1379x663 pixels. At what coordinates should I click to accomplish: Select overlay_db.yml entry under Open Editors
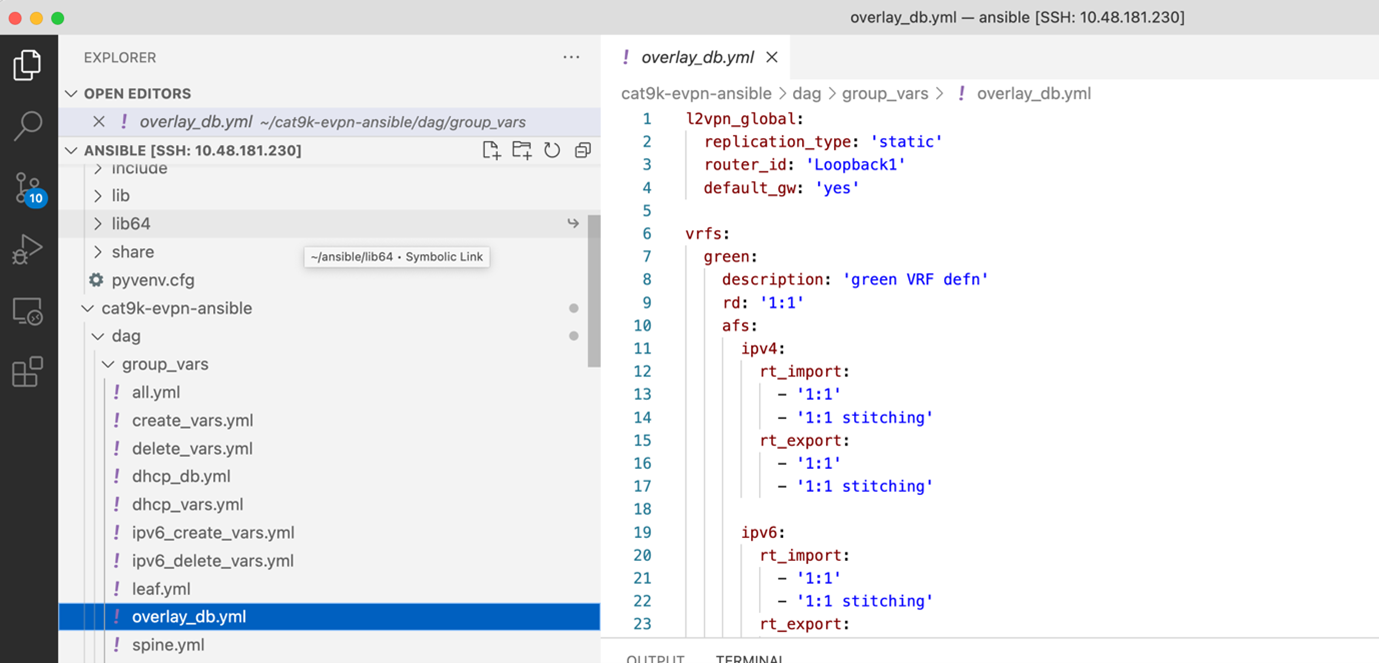pyautogui.click(x=329, y=122)
